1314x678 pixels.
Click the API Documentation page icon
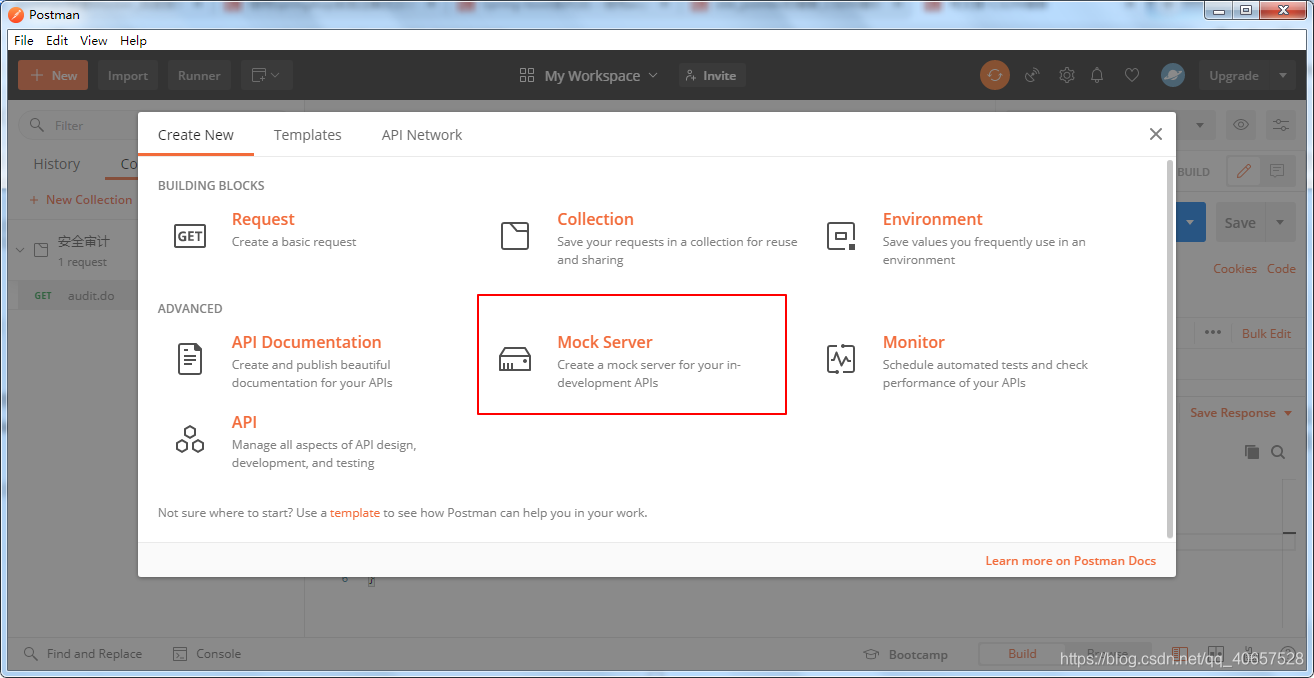click(x=190, y=358)
